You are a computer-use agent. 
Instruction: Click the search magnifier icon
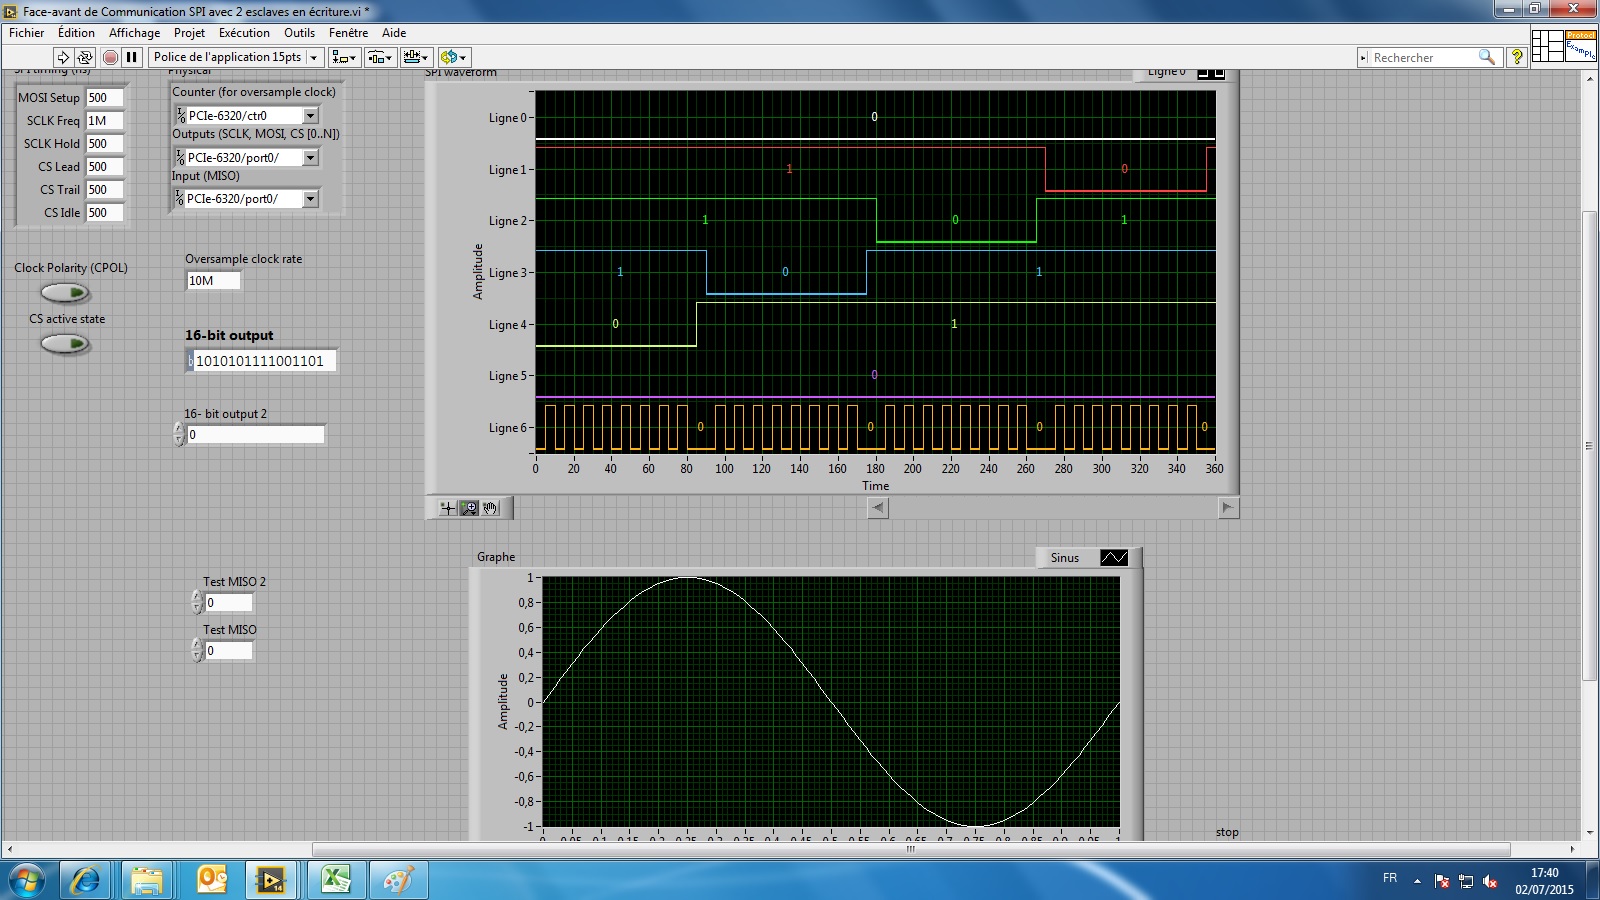point(1487,57)
